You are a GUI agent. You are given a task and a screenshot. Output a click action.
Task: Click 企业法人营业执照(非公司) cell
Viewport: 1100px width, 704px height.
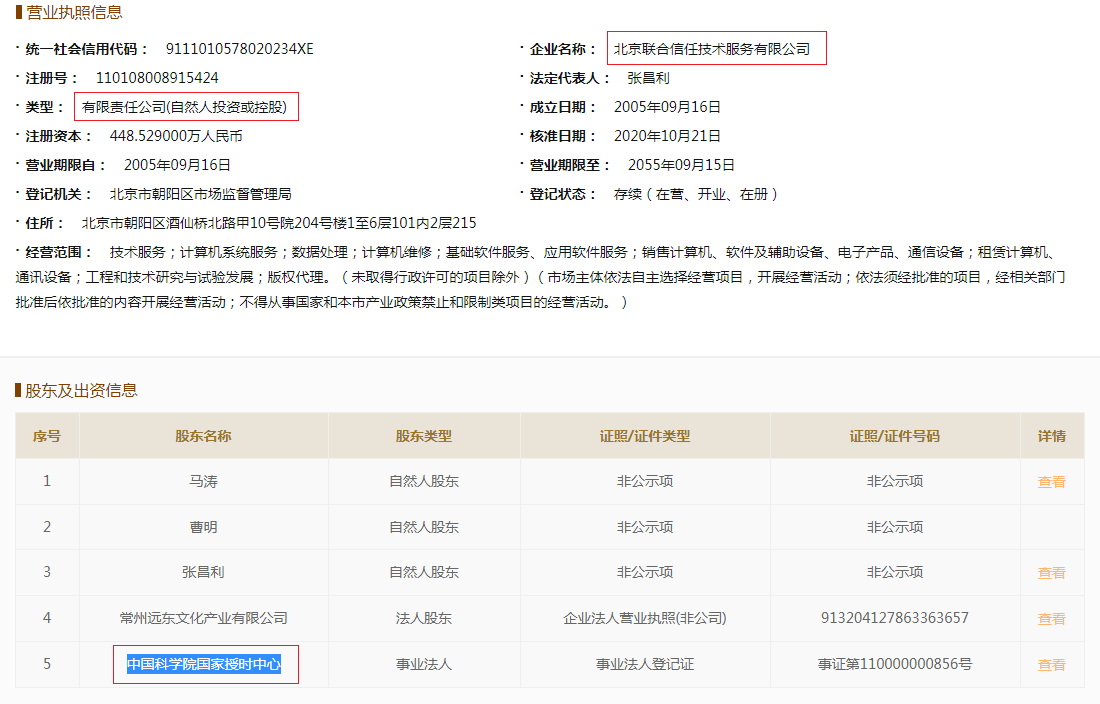pos(645,618)
